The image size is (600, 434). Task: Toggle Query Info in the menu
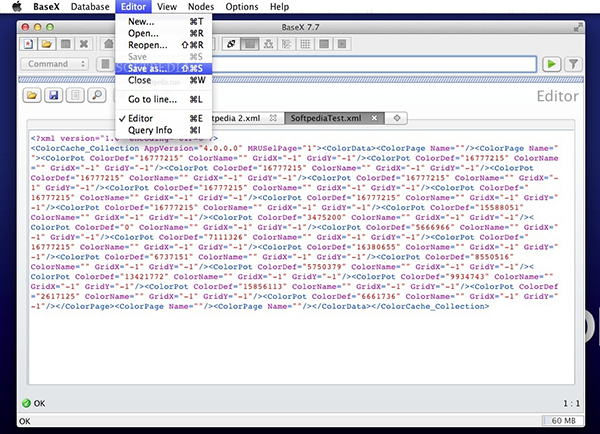pyautogui.click(x=152, y=130)
